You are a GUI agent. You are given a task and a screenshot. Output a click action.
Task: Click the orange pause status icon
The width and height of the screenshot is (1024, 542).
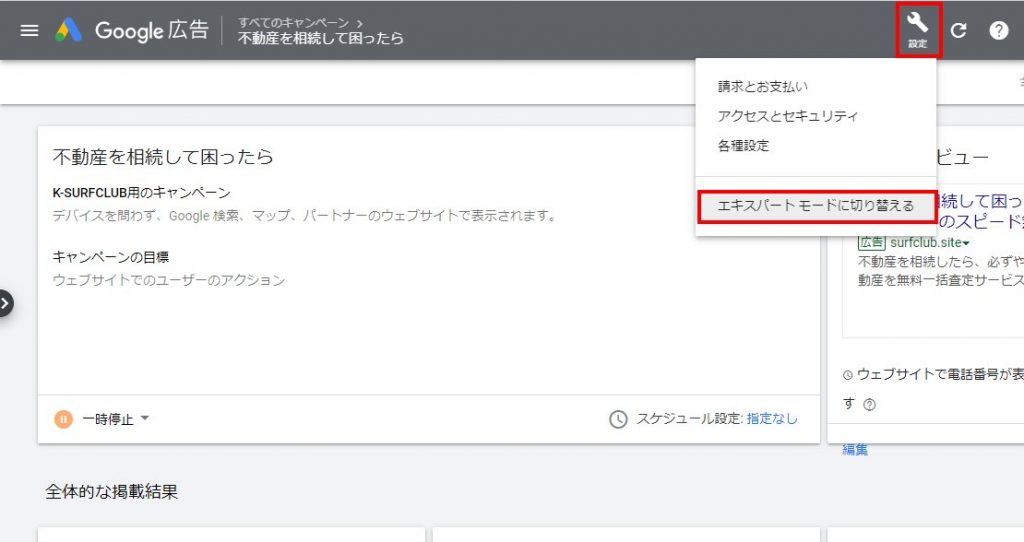(x=63, y=419)
